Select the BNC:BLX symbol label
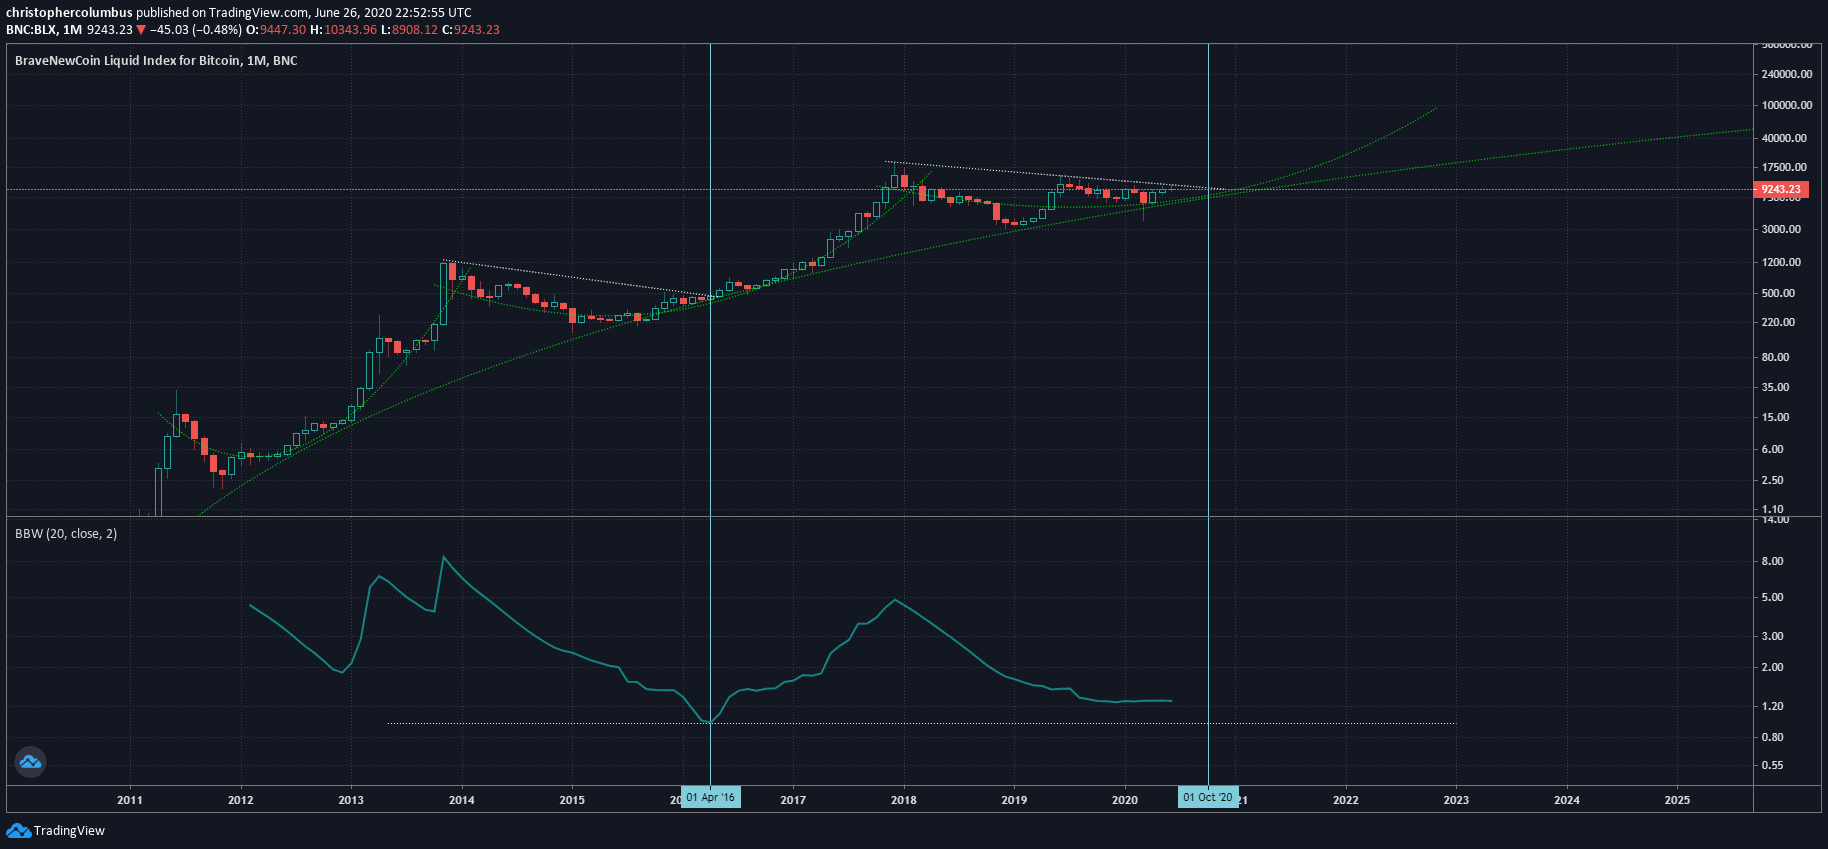 (31, 30)
